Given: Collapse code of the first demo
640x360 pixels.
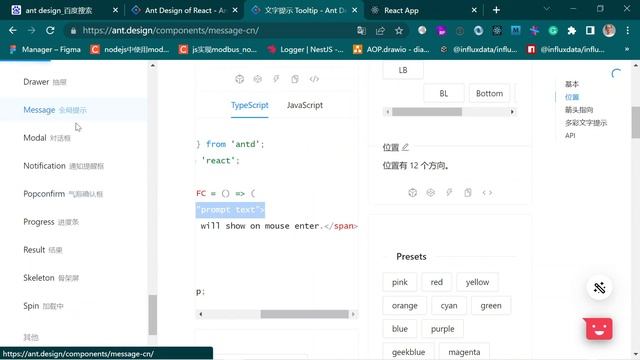Looking at the screenshot, I should (314, 79).
